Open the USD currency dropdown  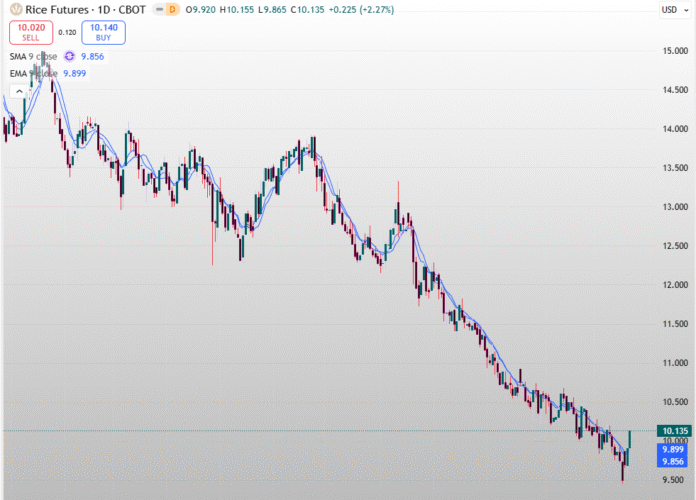point(669,10)
